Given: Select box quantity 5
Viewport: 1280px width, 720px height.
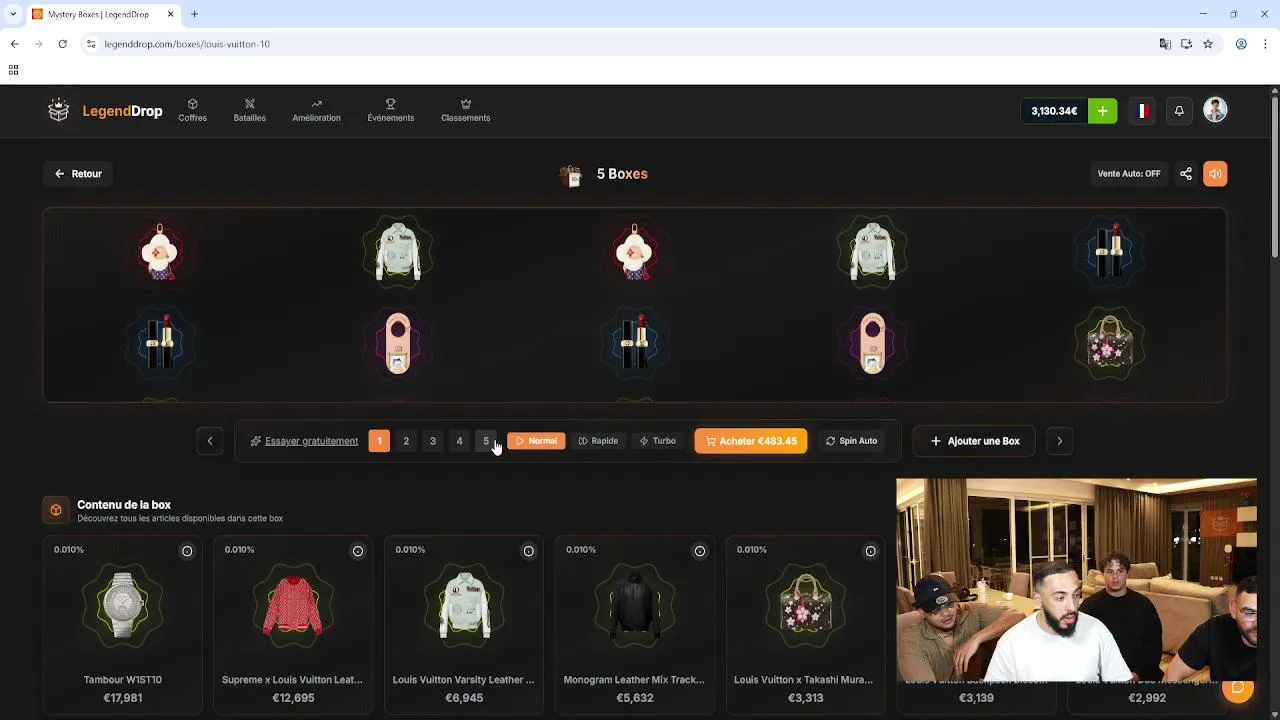Looking at the screenshot, I should point(486,441).
